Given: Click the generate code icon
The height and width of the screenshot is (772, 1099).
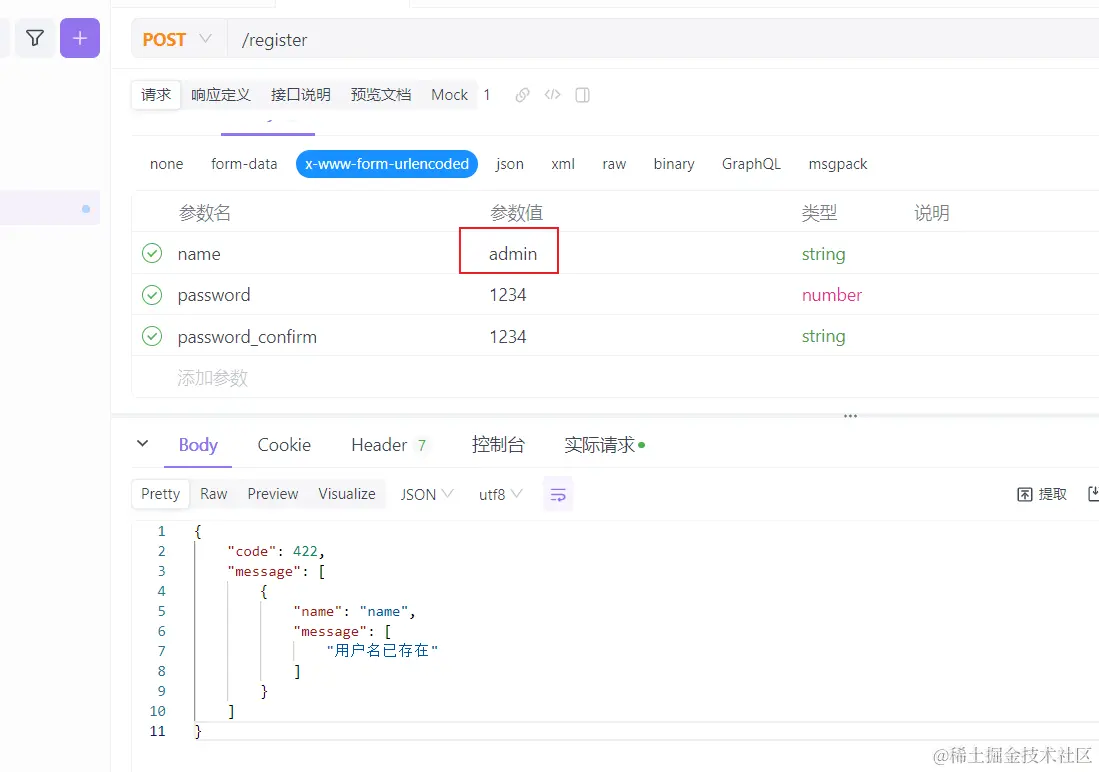Looking at the screenshot, I should coord(552,95).
